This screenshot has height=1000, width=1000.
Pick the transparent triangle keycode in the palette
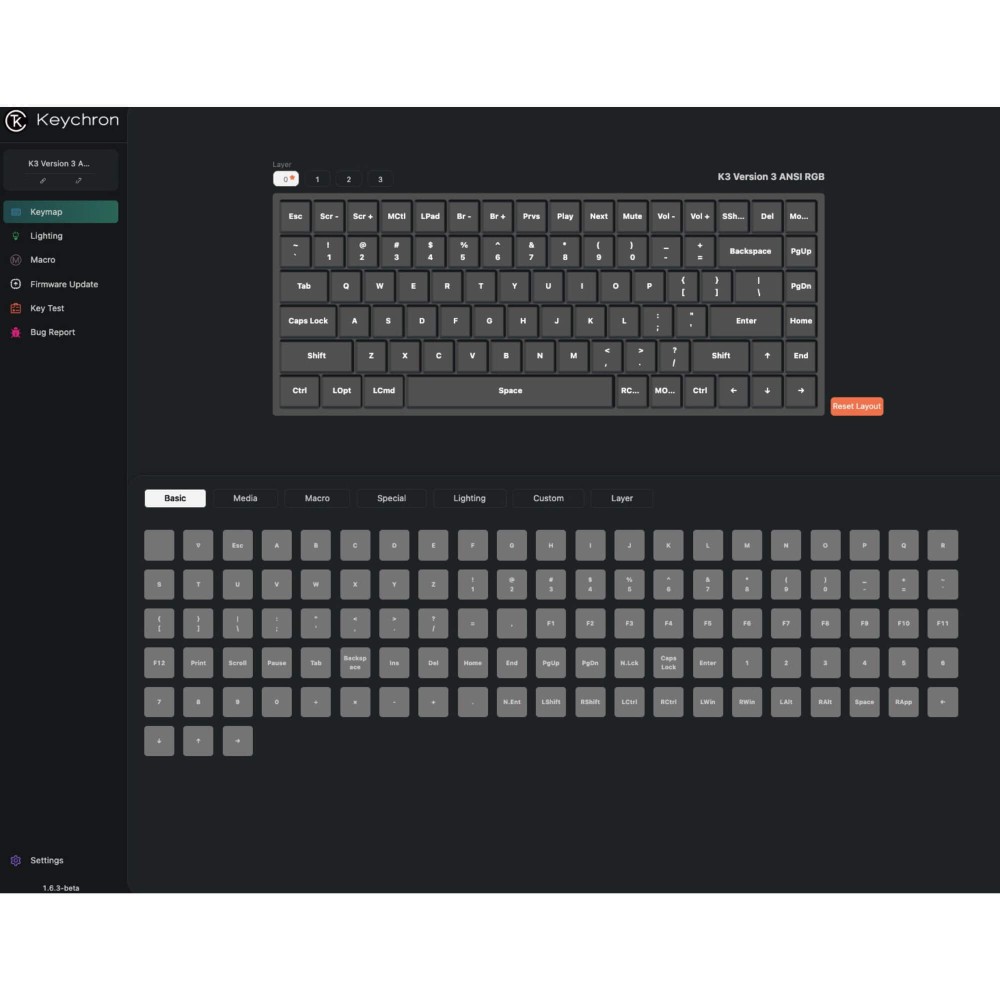[198, 545]
